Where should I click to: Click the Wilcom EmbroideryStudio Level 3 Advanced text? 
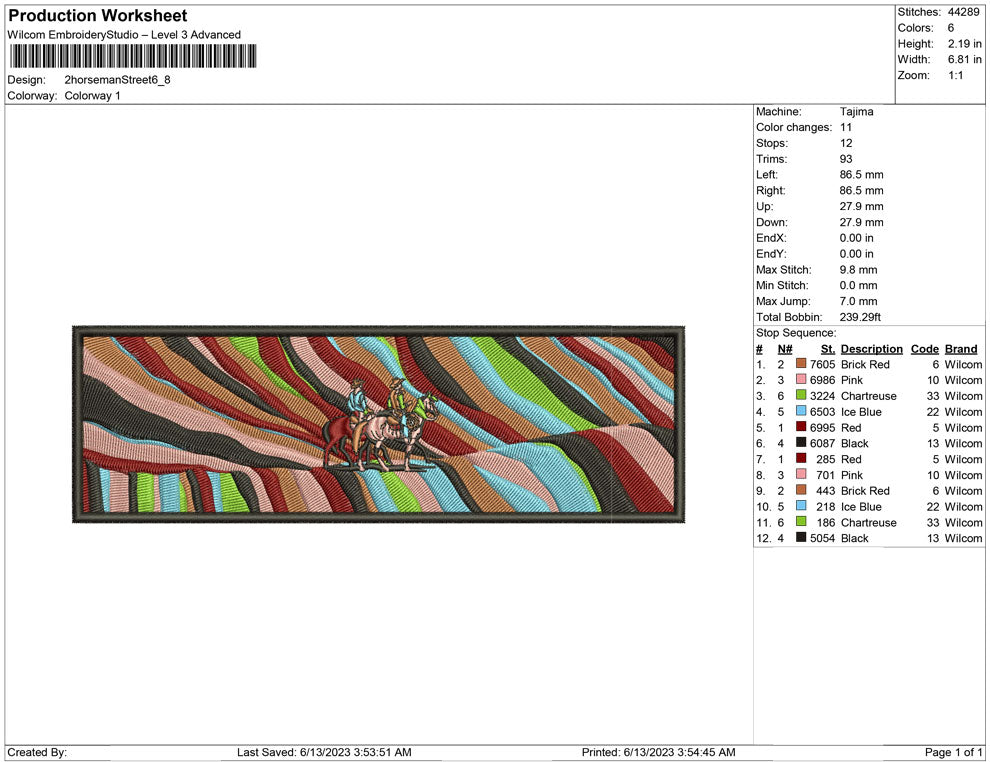click(x=124, y=35)
